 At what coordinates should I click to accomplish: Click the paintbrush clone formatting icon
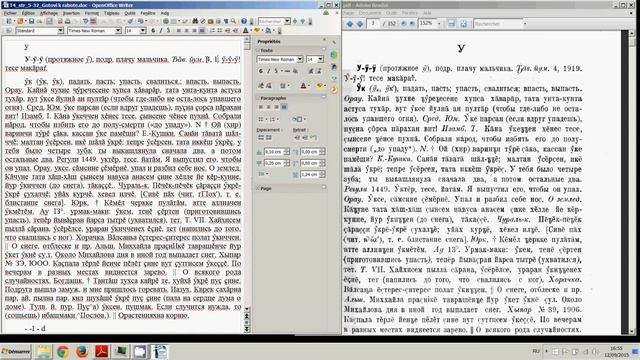tap(130, 21)
